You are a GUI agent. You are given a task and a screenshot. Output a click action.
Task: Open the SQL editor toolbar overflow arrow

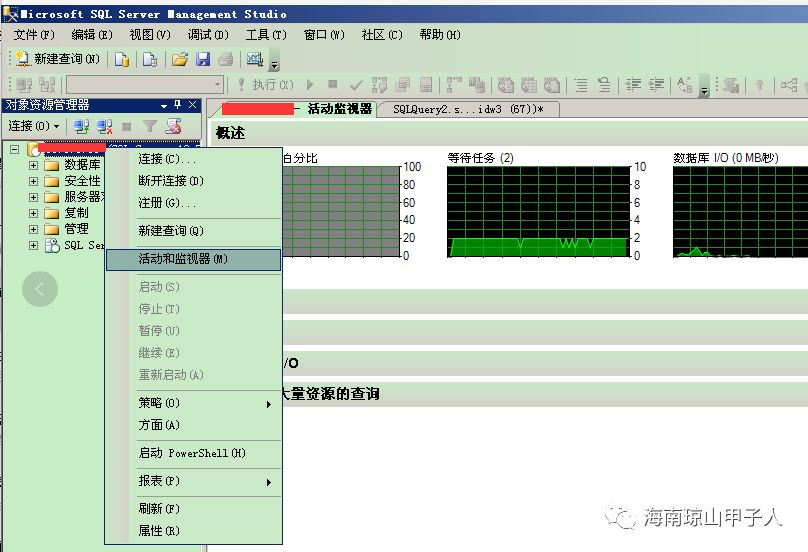coord(704,86)
